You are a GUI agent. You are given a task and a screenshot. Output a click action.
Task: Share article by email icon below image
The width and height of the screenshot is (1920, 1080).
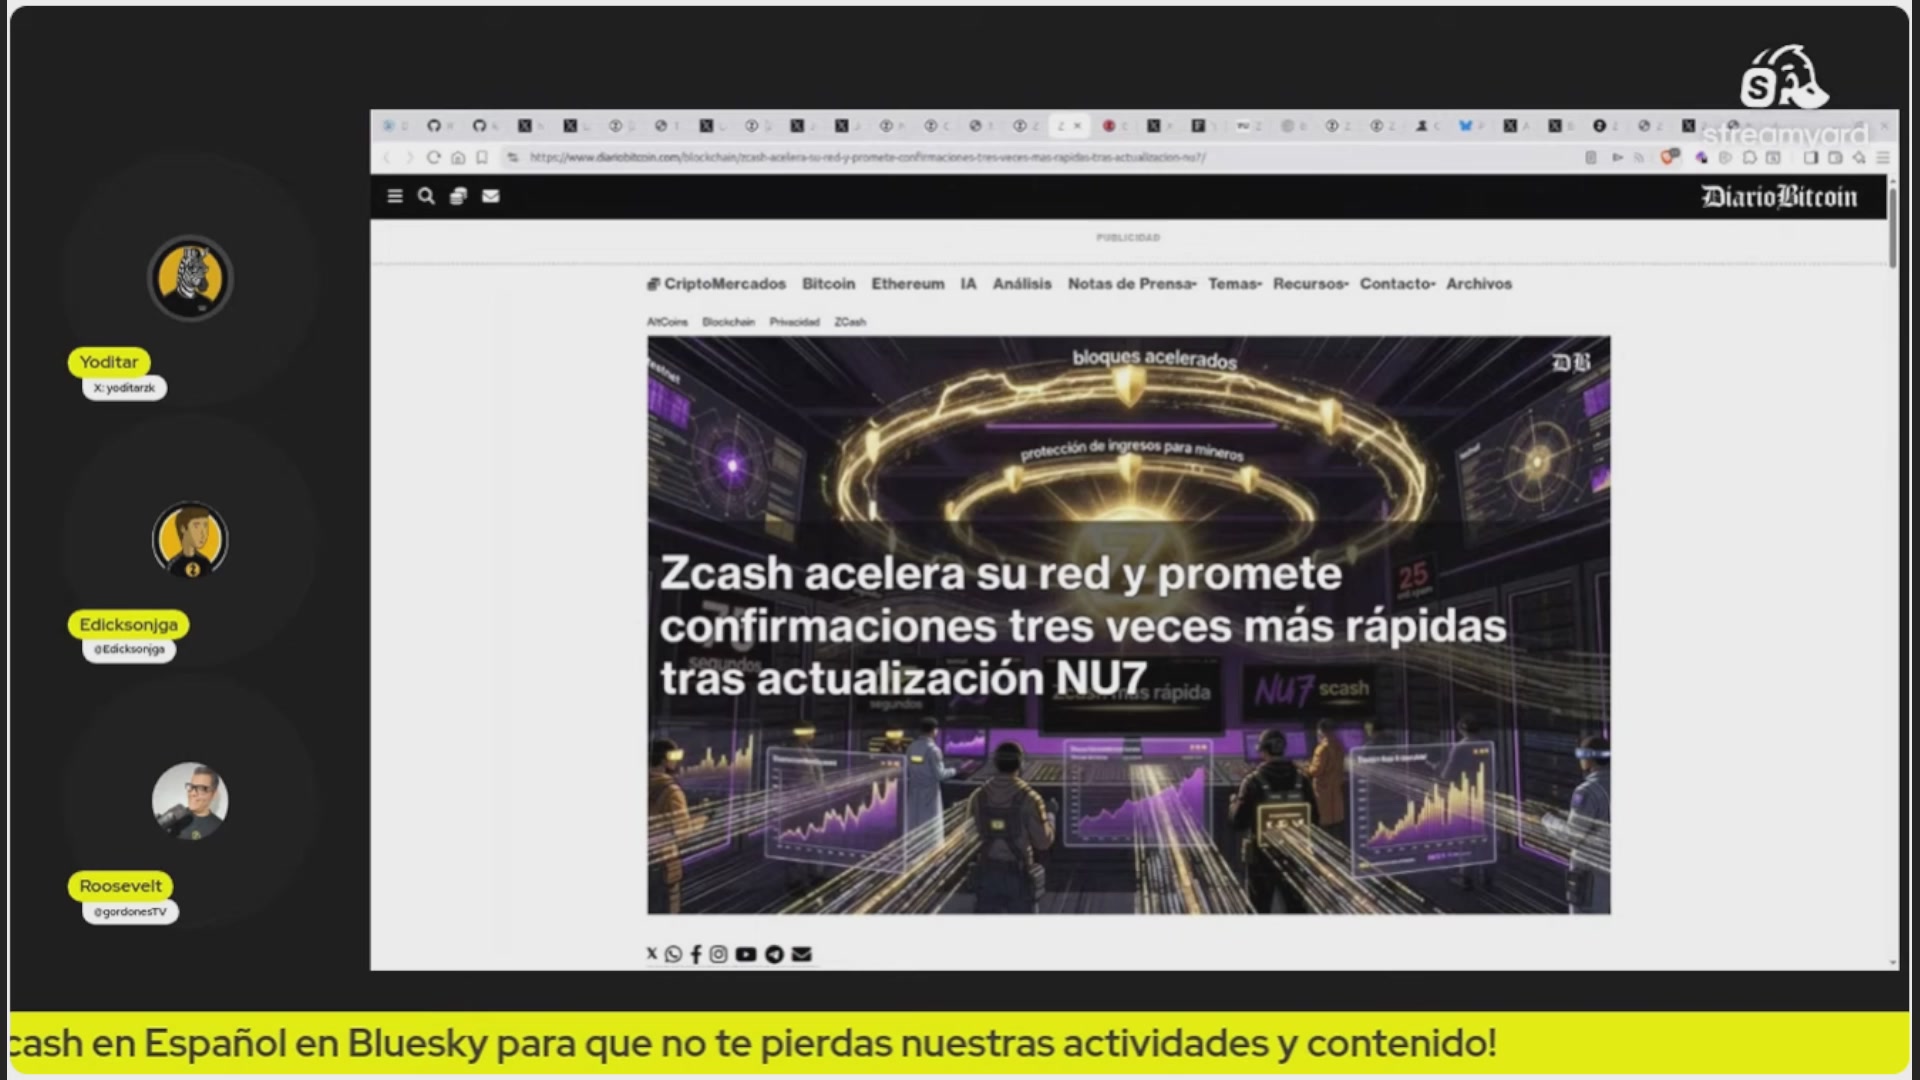click(801, 954)
